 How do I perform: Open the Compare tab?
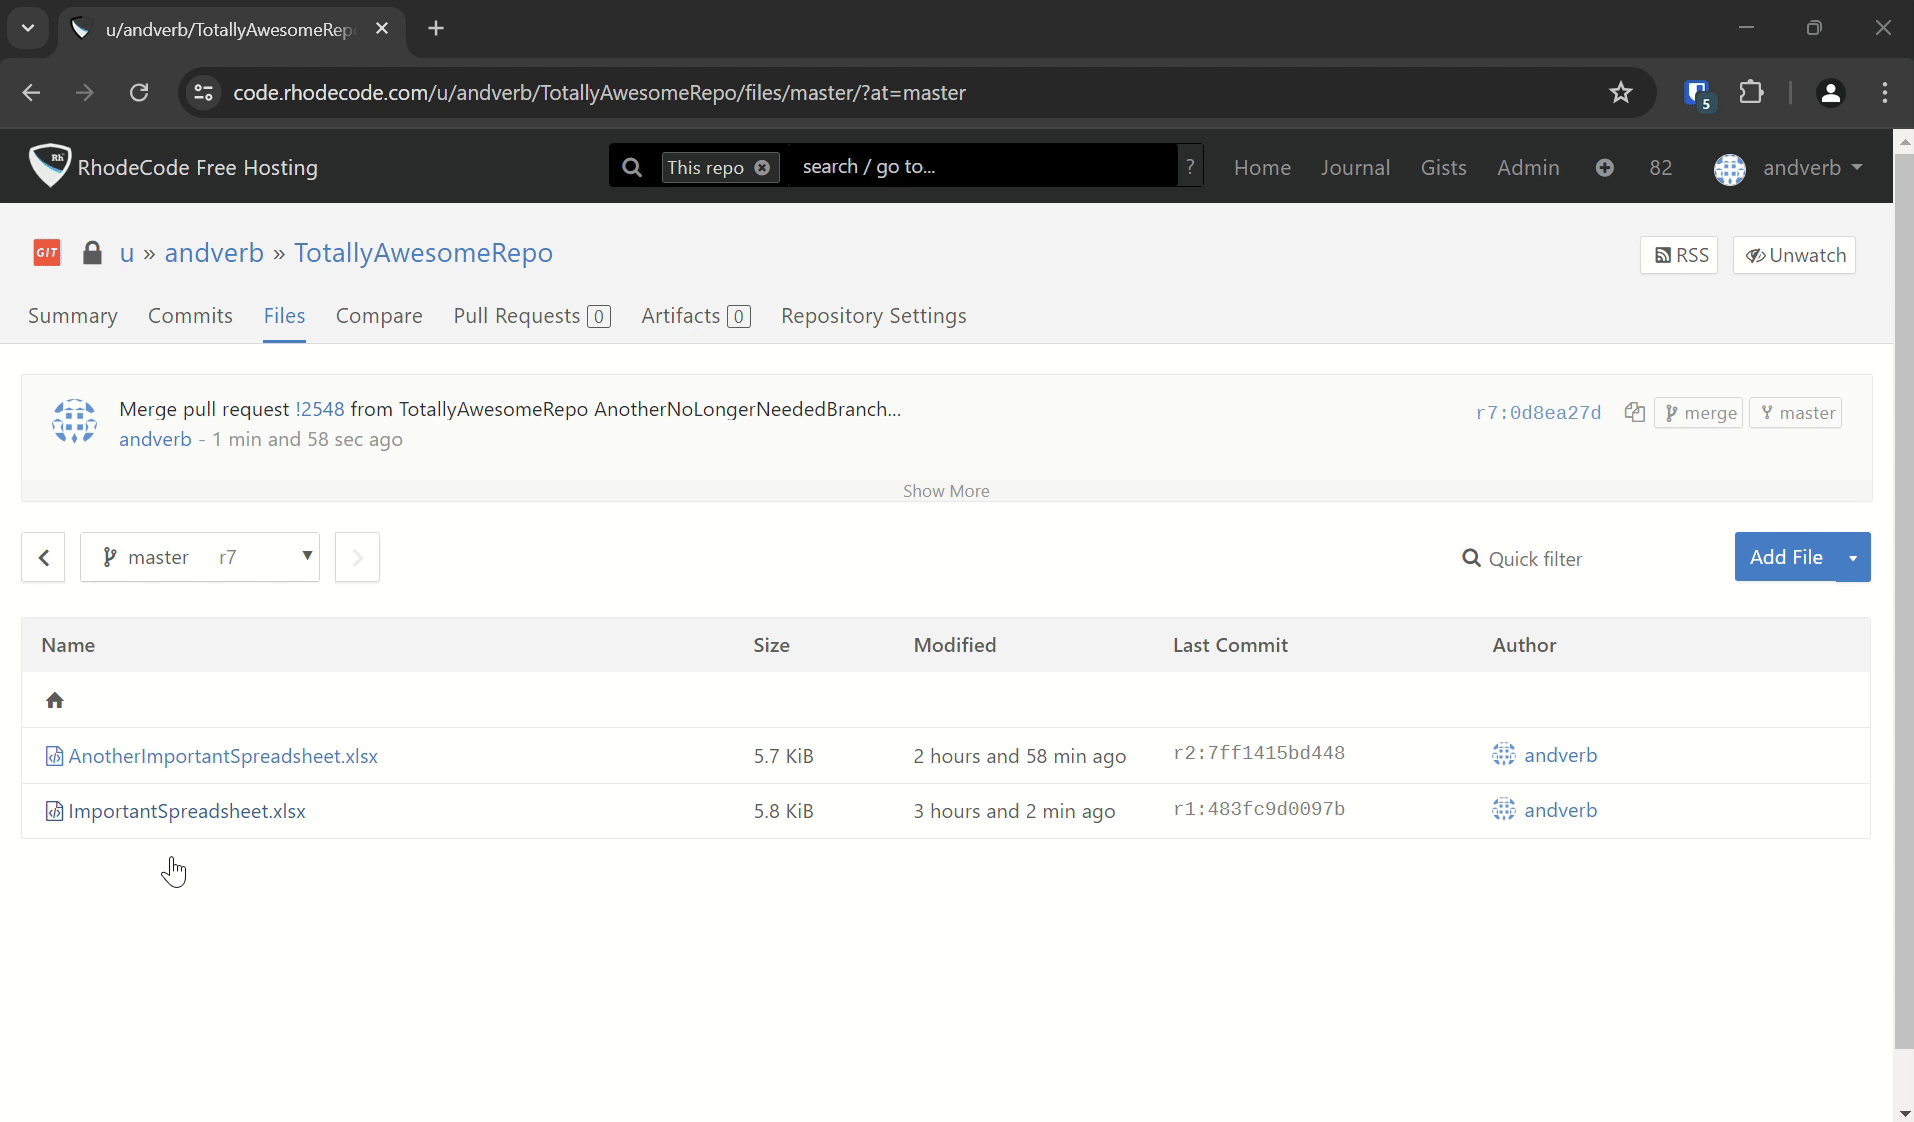pyautogui.click(x=379, y=316)
